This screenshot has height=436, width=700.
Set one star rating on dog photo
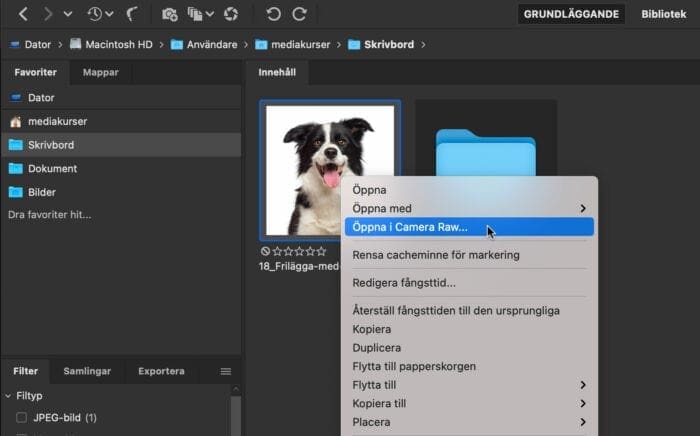click(277, 251)
